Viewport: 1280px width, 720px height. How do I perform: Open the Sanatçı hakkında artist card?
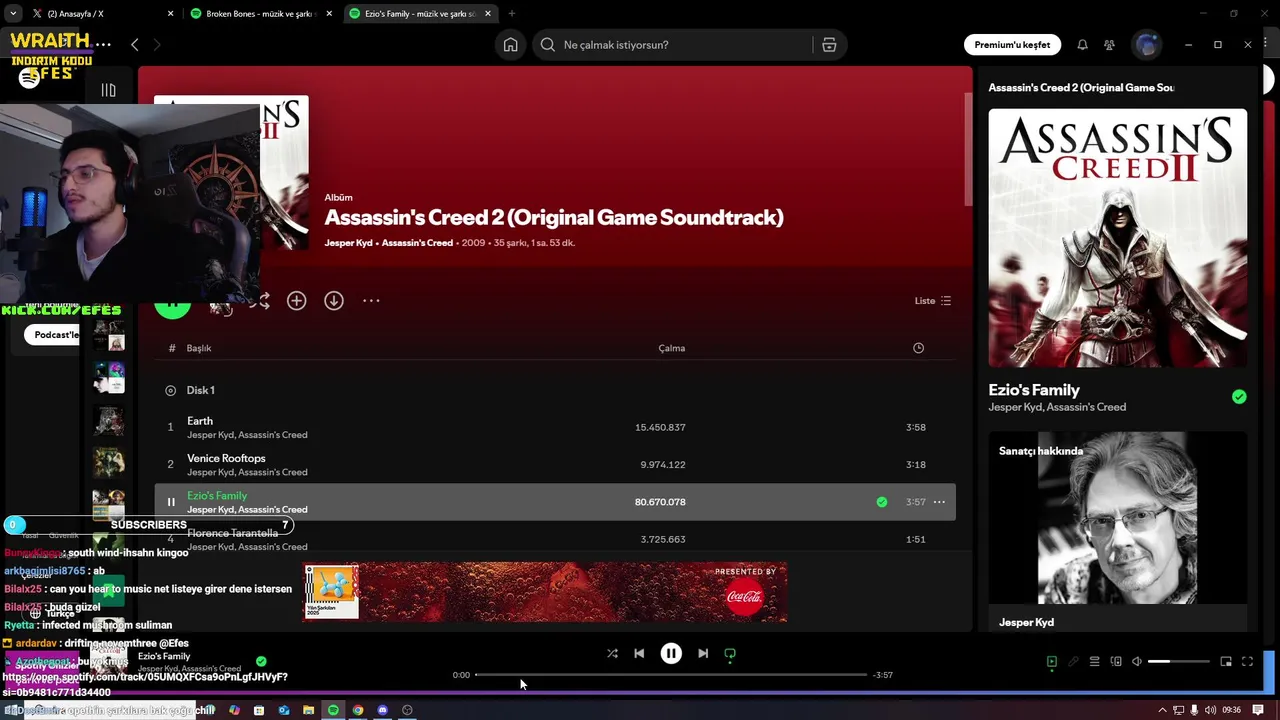point(1118,531)
